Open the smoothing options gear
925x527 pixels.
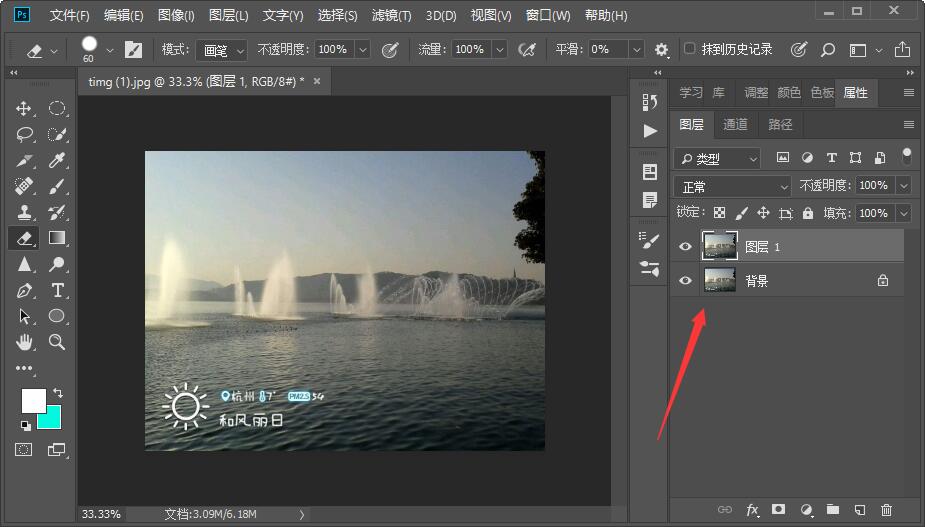click(x=661, y=50)
